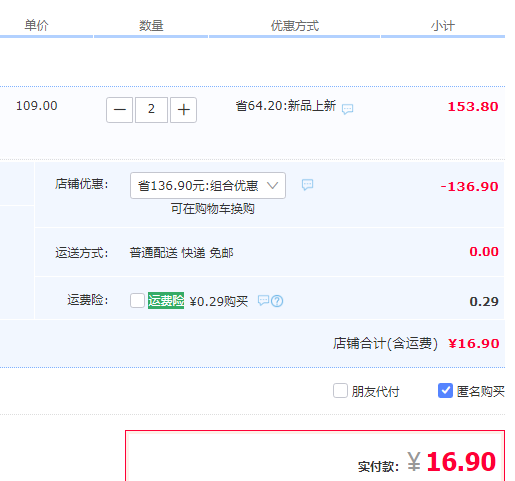Click the comment icon next to 店铺优惠 dropdown
The image size is (515, 481).
tap(307, 184)
